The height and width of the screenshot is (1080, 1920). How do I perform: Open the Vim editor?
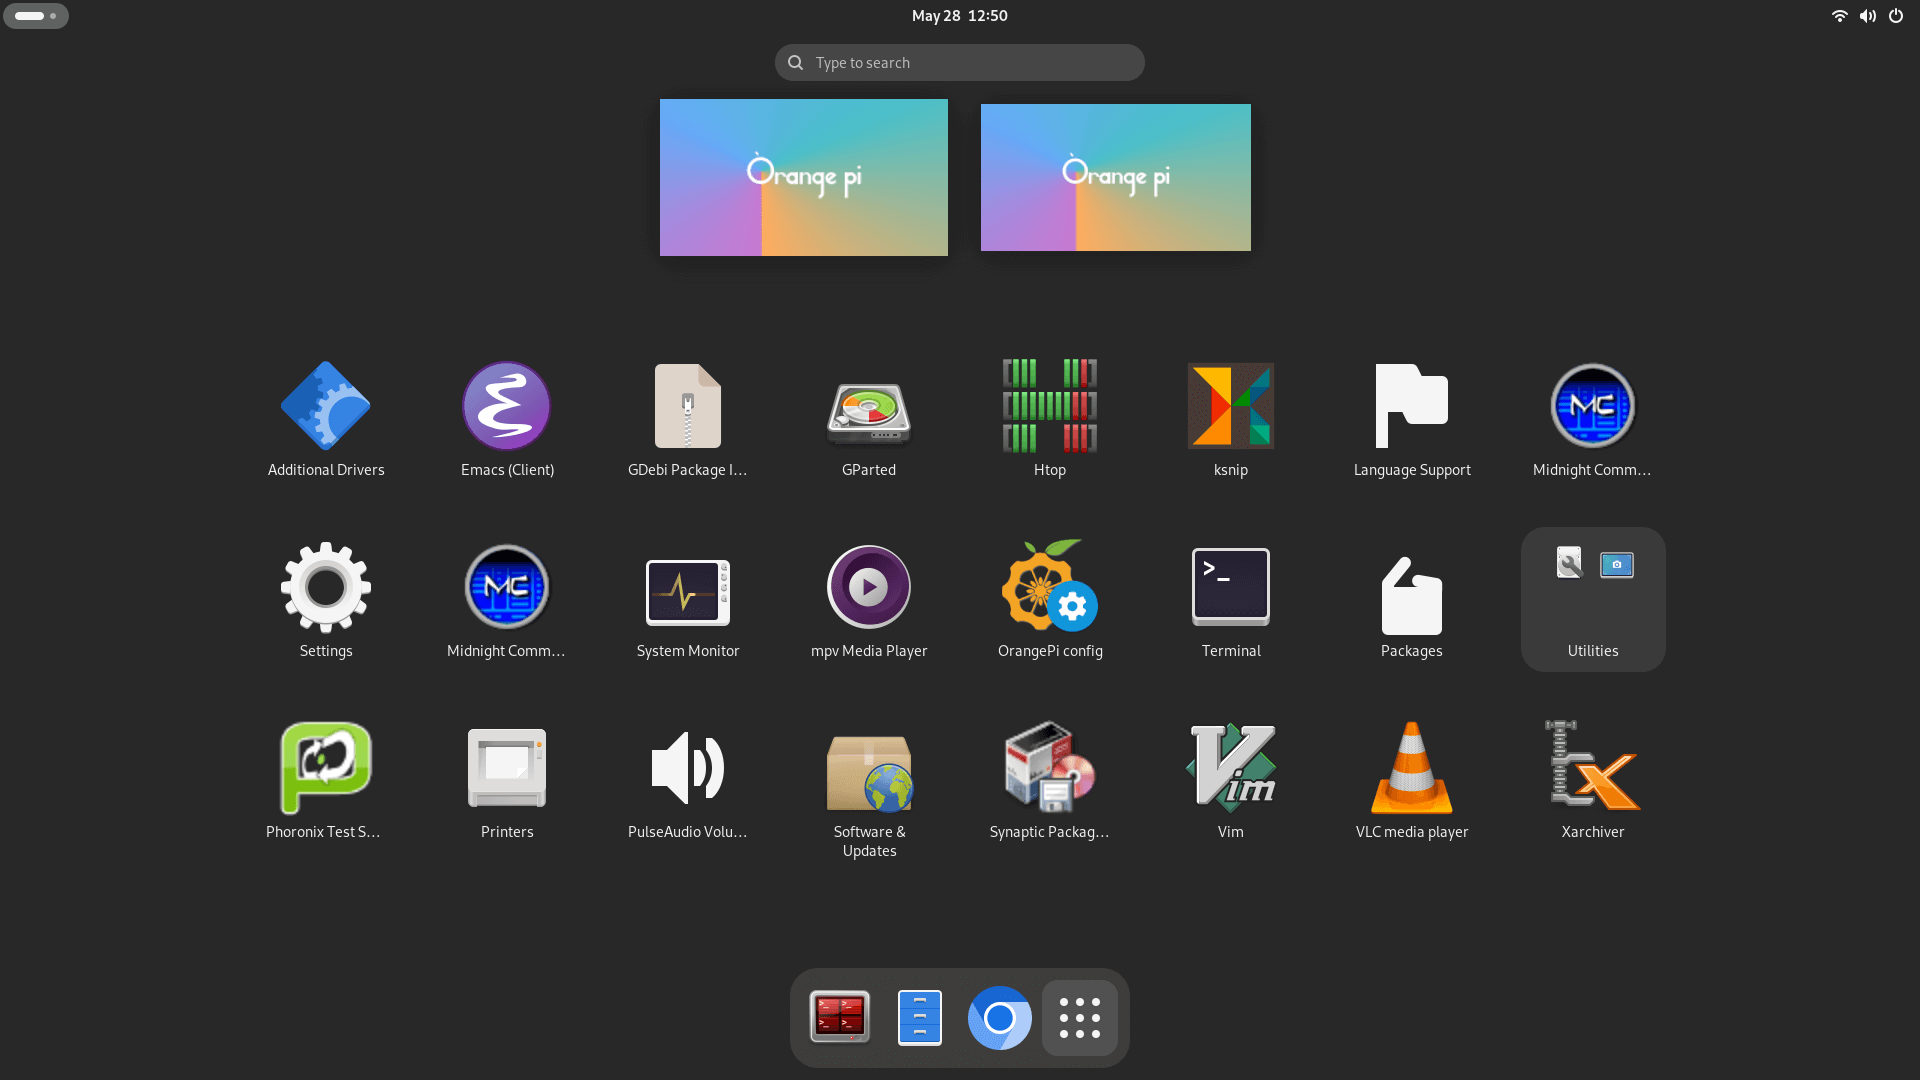pyautogui.click(x=1231, y=781)
